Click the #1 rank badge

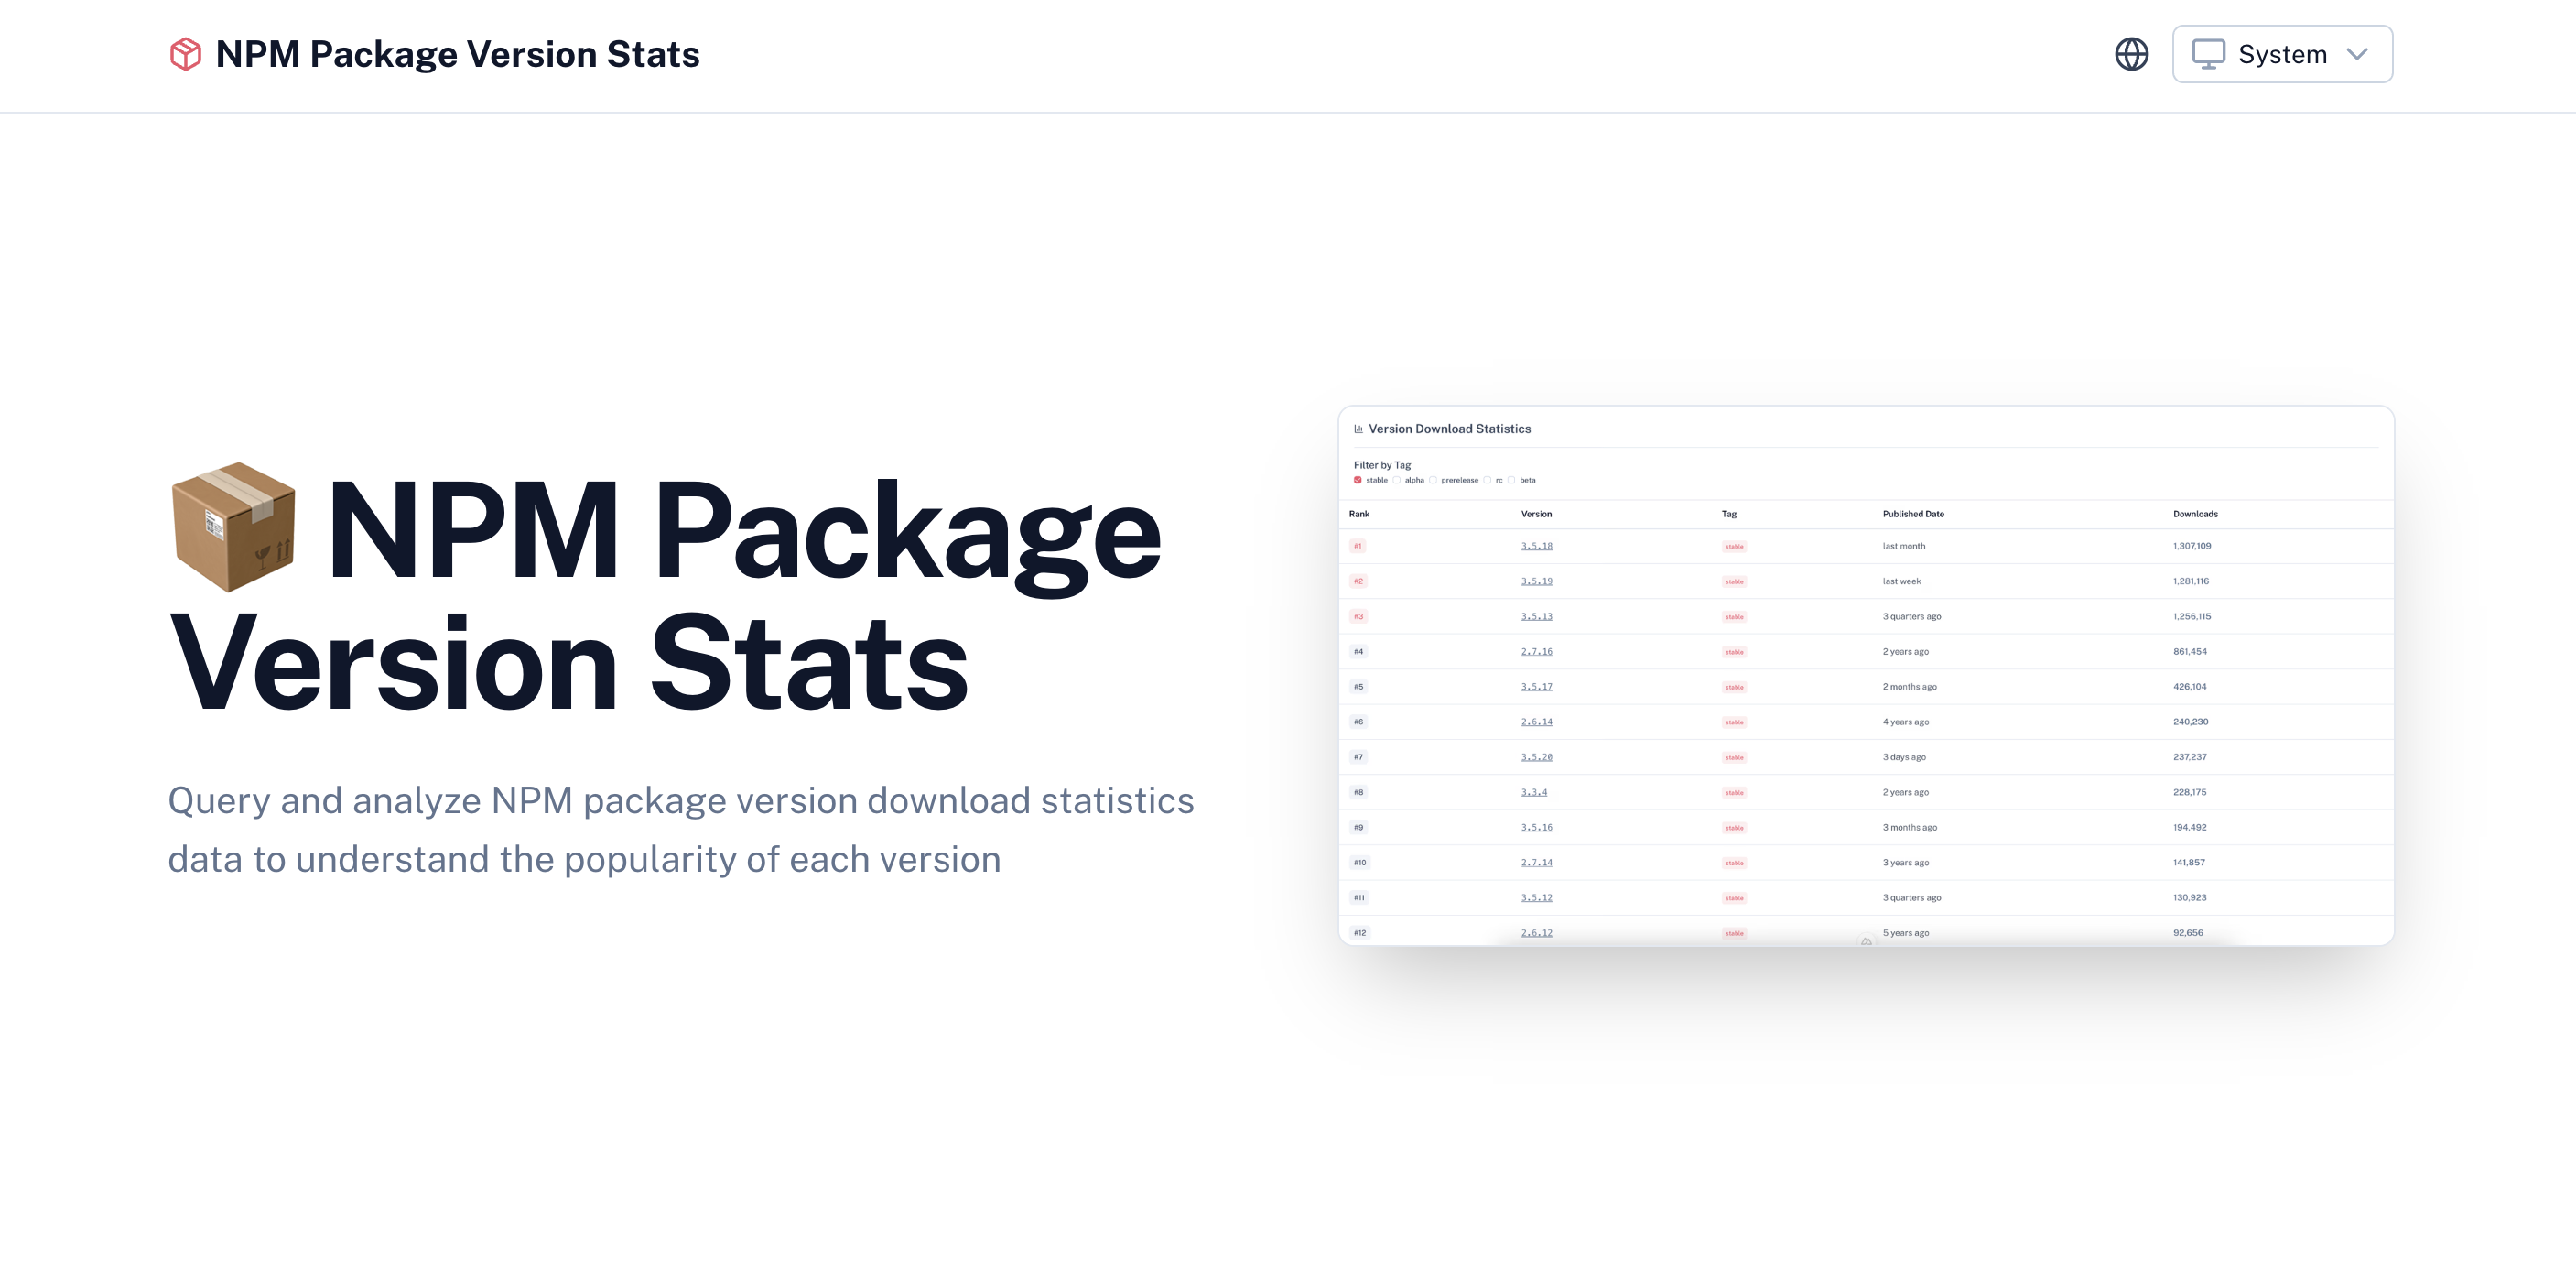1357,546
